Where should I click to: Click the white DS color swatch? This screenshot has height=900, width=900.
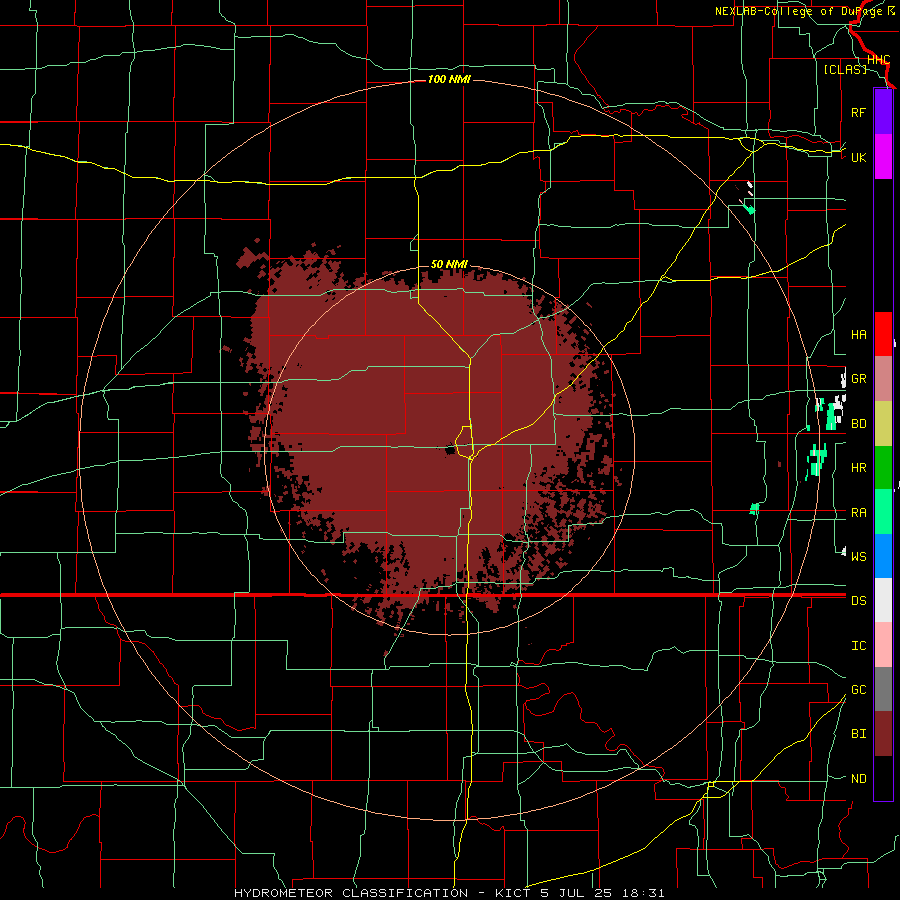[883, 600]
